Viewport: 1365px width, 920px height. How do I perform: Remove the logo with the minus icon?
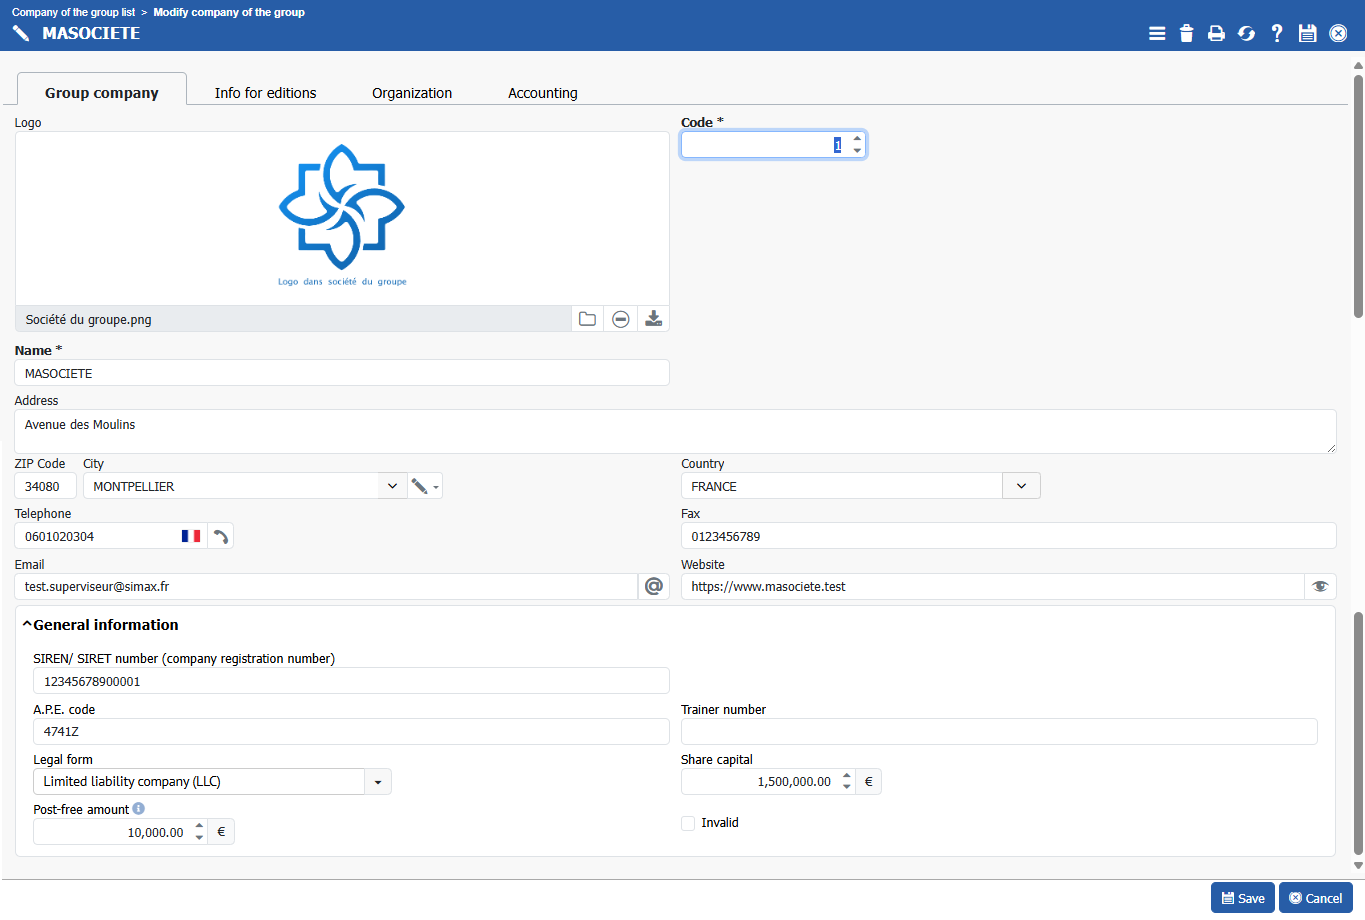click(x=621, y=319)
